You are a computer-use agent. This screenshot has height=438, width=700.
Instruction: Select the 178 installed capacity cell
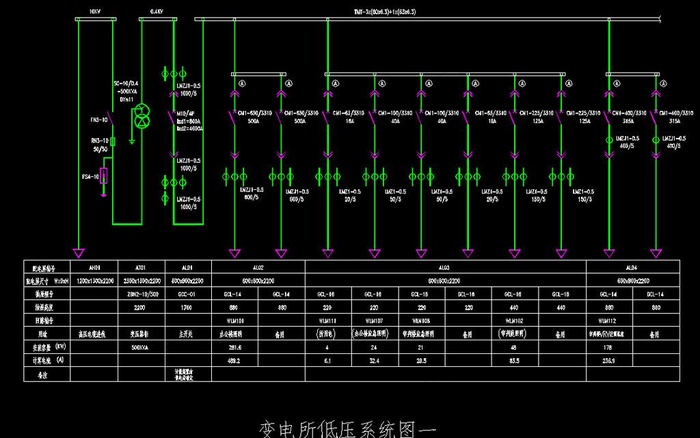(x=609, y=347)
